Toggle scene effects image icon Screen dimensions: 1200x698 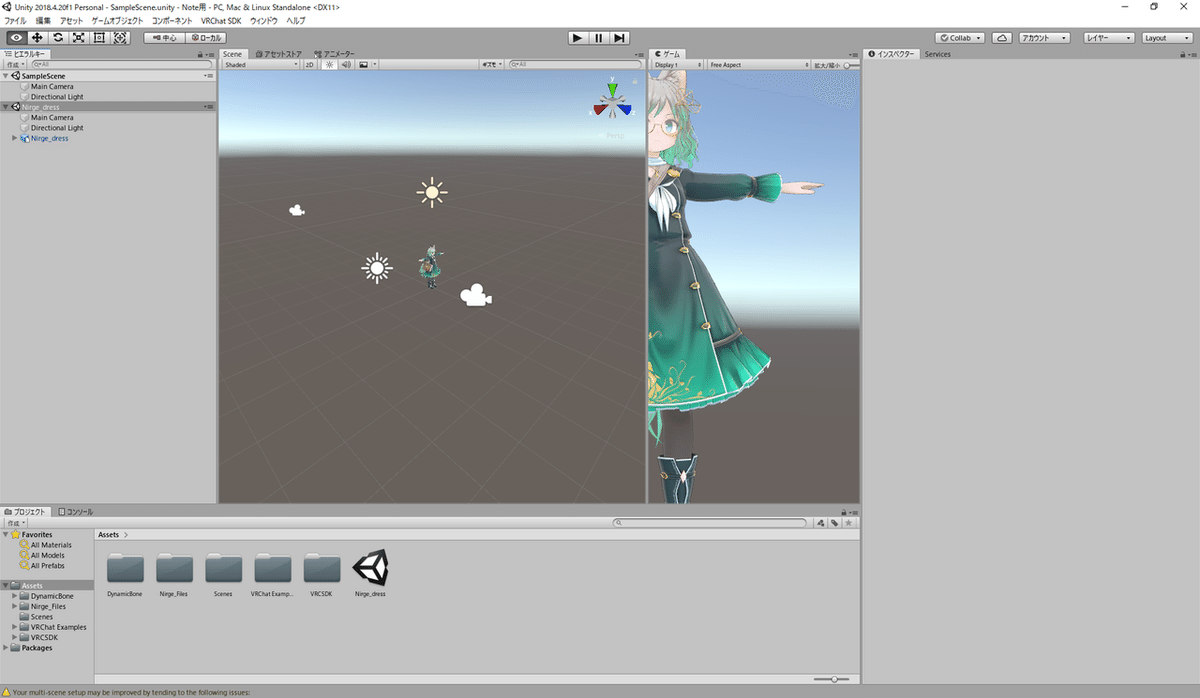pyautogui.click(x=364, y=64)
